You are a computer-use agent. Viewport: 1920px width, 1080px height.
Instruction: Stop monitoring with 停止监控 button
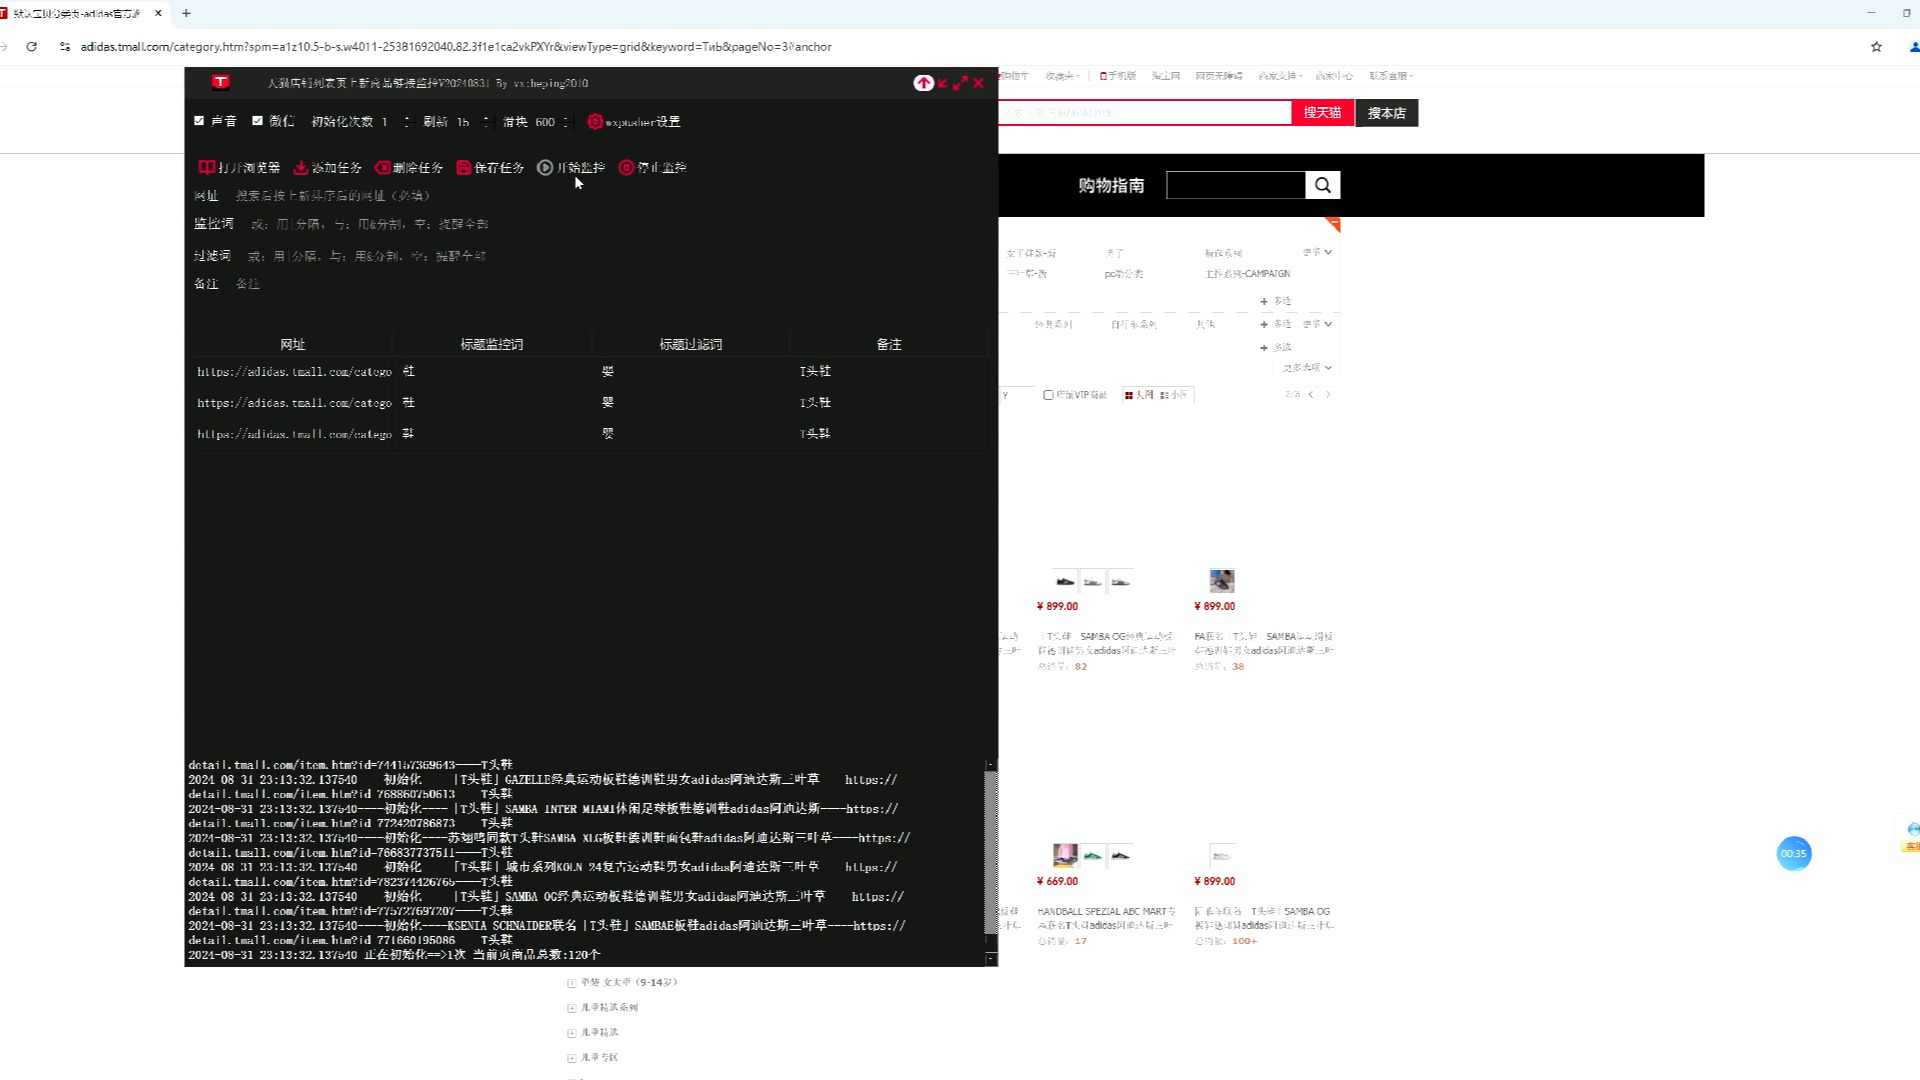click(652, 168)
